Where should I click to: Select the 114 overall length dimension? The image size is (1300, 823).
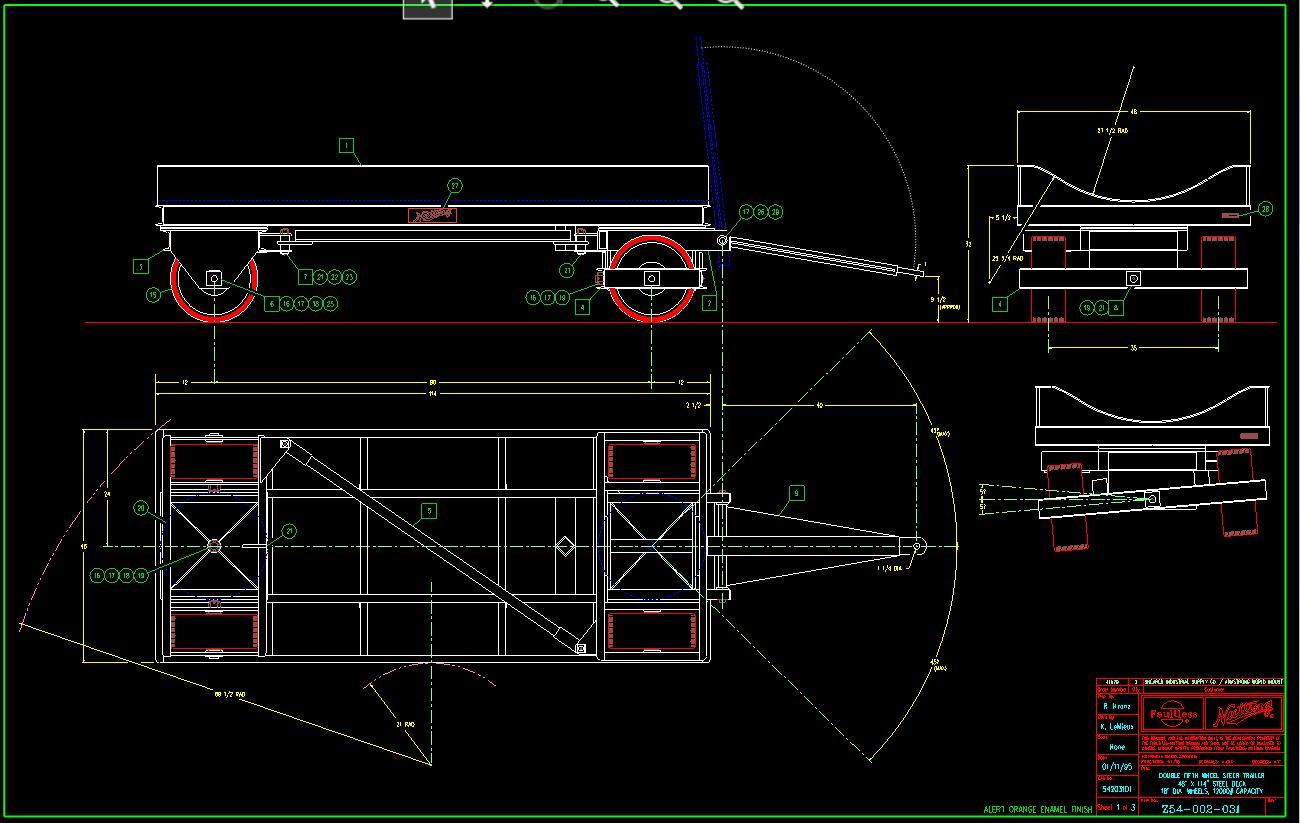[x=432, y=393]
